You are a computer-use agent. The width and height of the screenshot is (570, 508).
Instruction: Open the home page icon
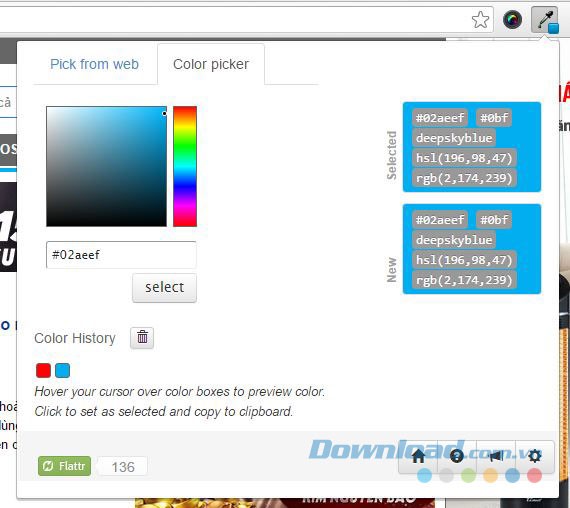tap(418, 456)
